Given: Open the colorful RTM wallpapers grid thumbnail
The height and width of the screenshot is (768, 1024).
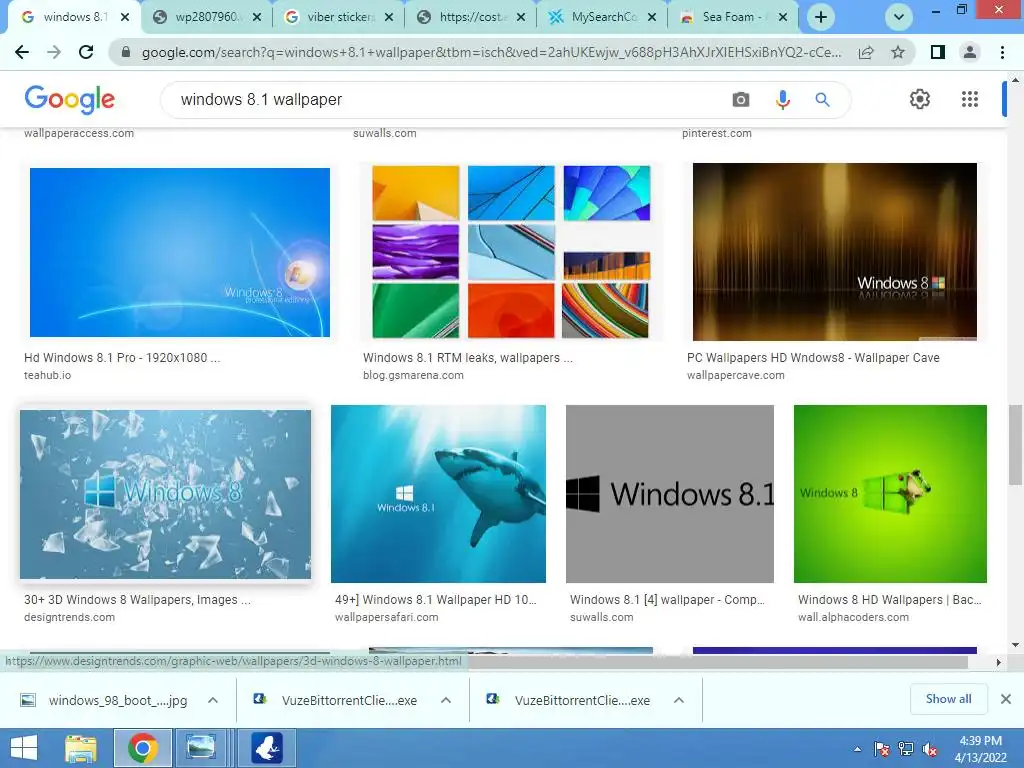Looking at the screenshot, I should tap(511, 251).
